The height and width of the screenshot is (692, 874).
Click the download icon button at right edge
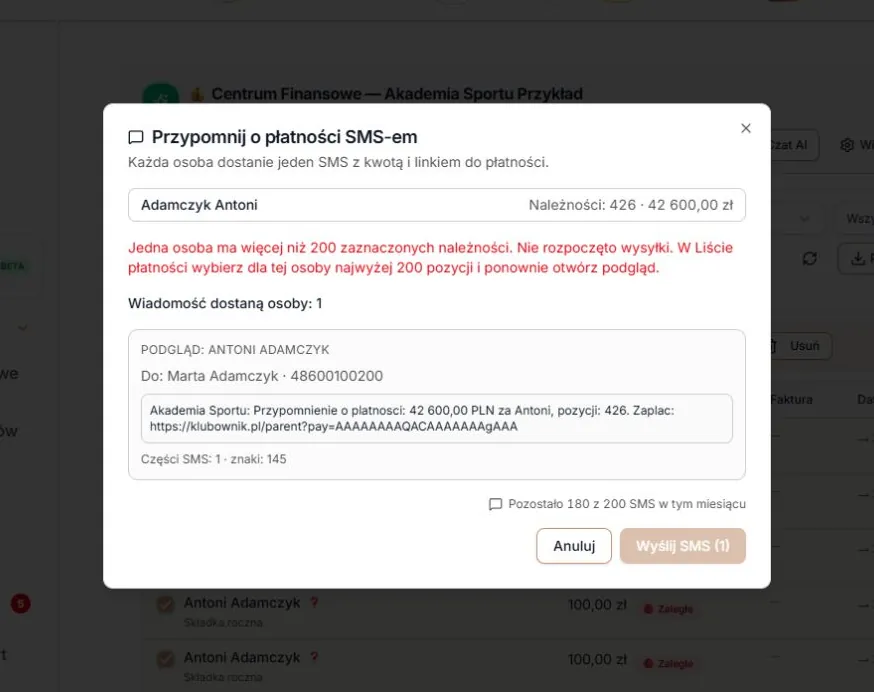tap(857, 258)
